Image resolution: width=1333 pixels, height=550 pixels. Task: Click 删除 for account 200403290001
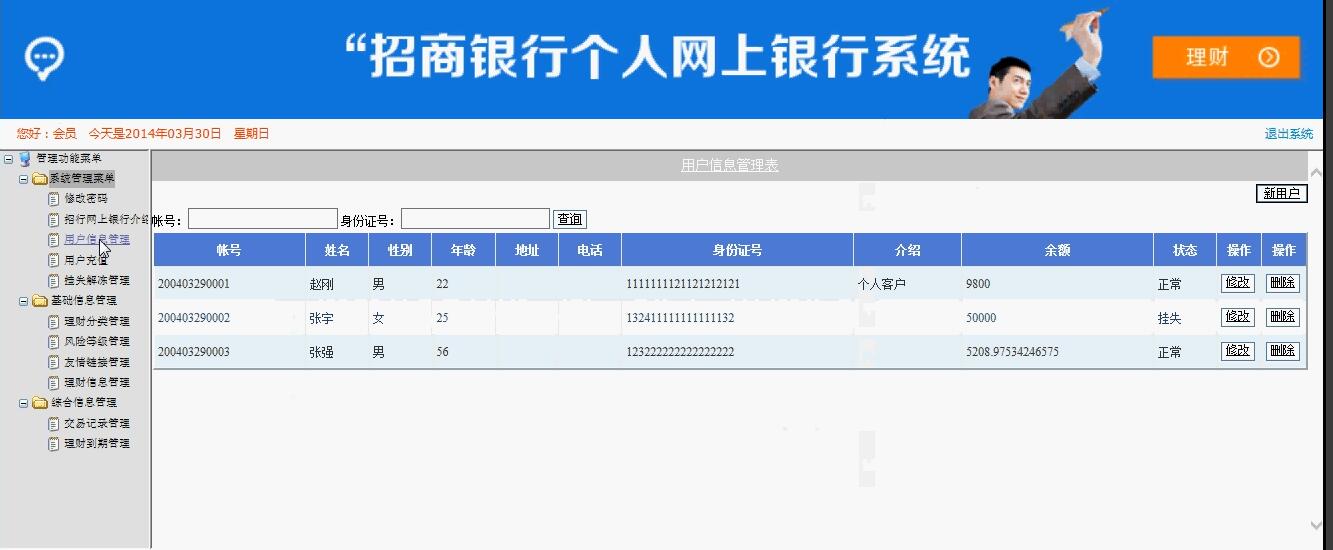(x=1283, y=283)
